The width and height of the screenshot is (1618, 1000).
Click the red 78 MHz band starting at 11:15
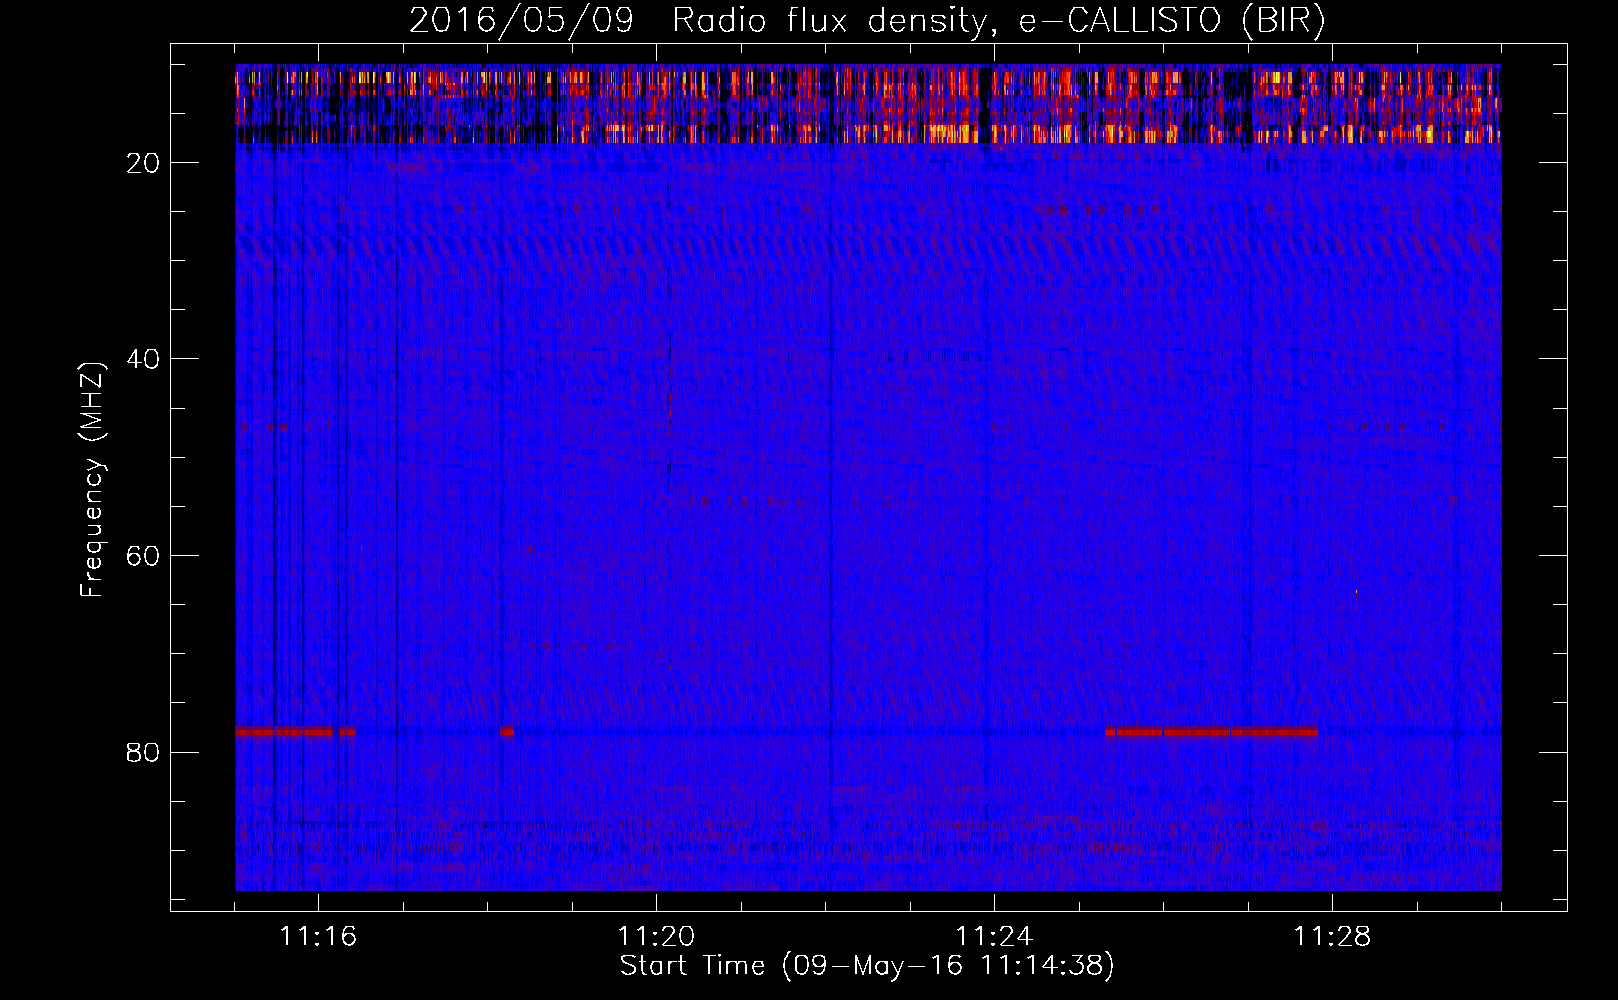coord(295,732)
